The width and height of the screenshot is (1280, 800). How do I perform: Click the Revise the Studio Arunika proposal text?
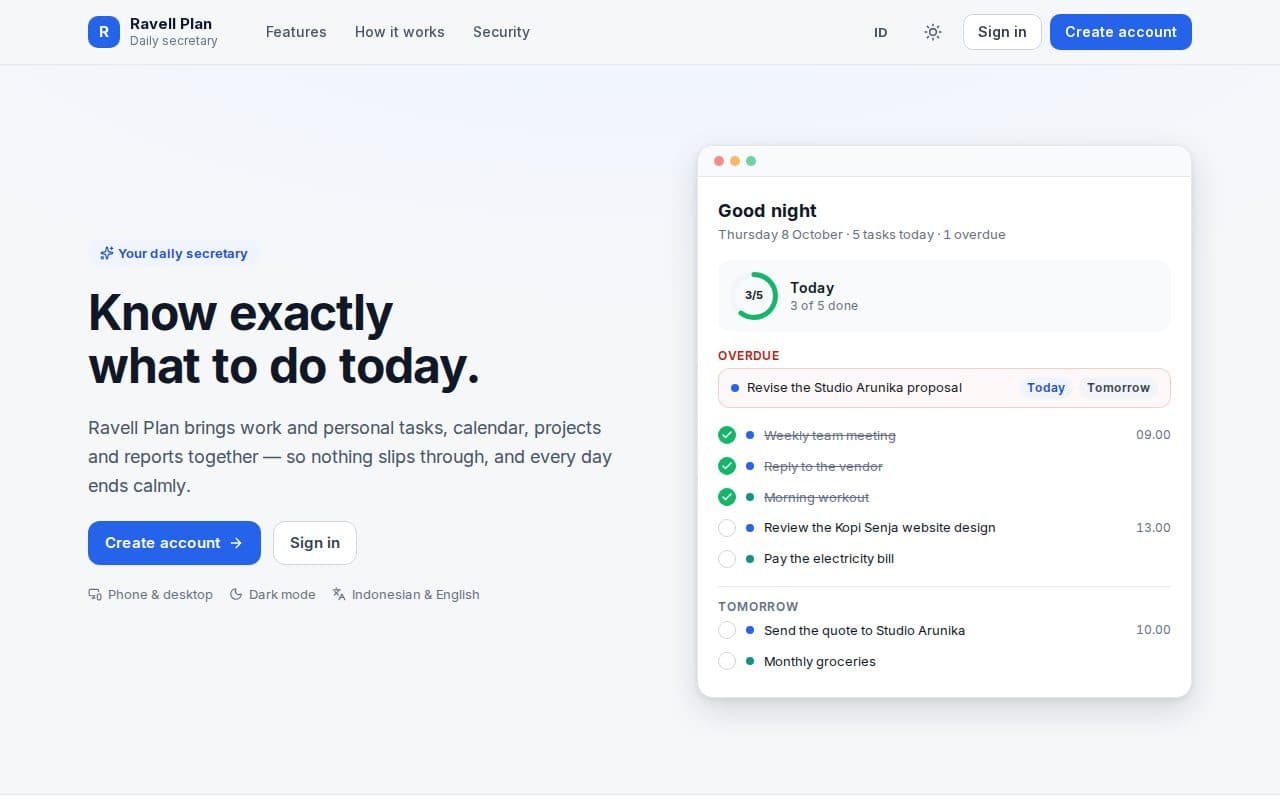pyautogui.click(x=854, y=388)
